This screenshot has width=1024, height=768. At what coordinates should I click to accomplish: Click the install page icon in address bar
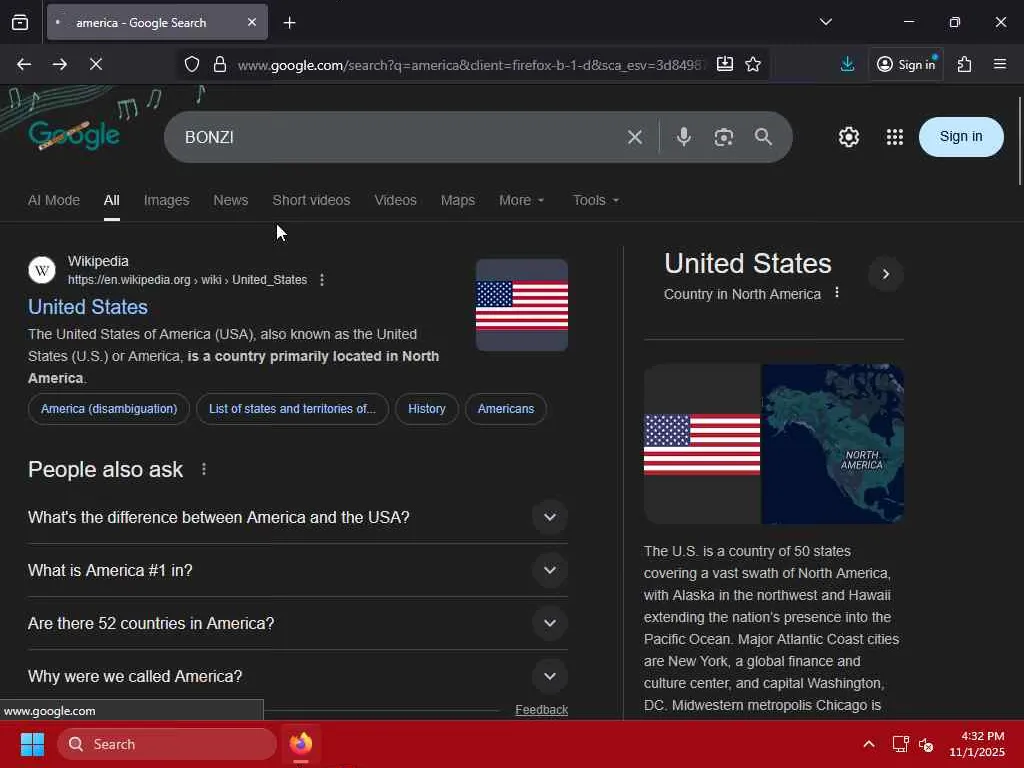pos(725,64)
